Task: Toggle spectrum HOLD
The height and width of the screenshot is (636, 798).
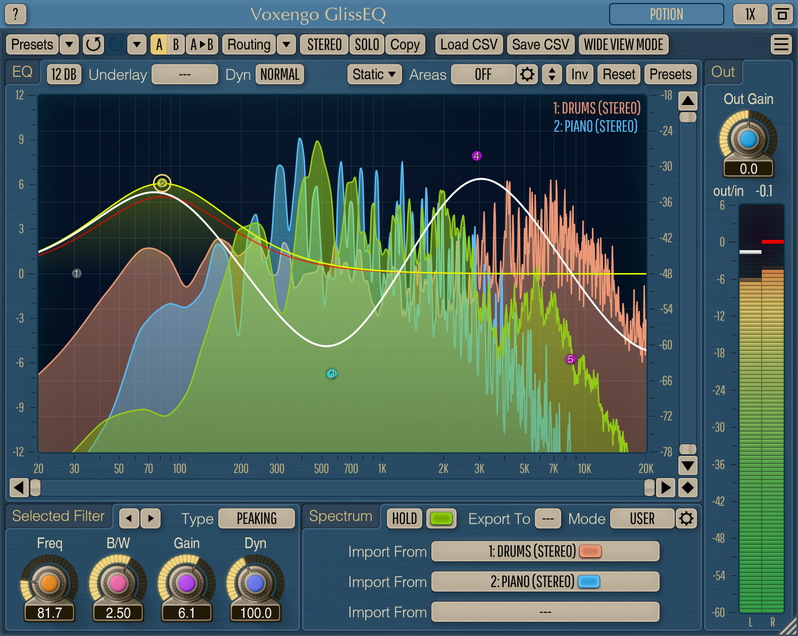Action: click(x=405, y=518)
